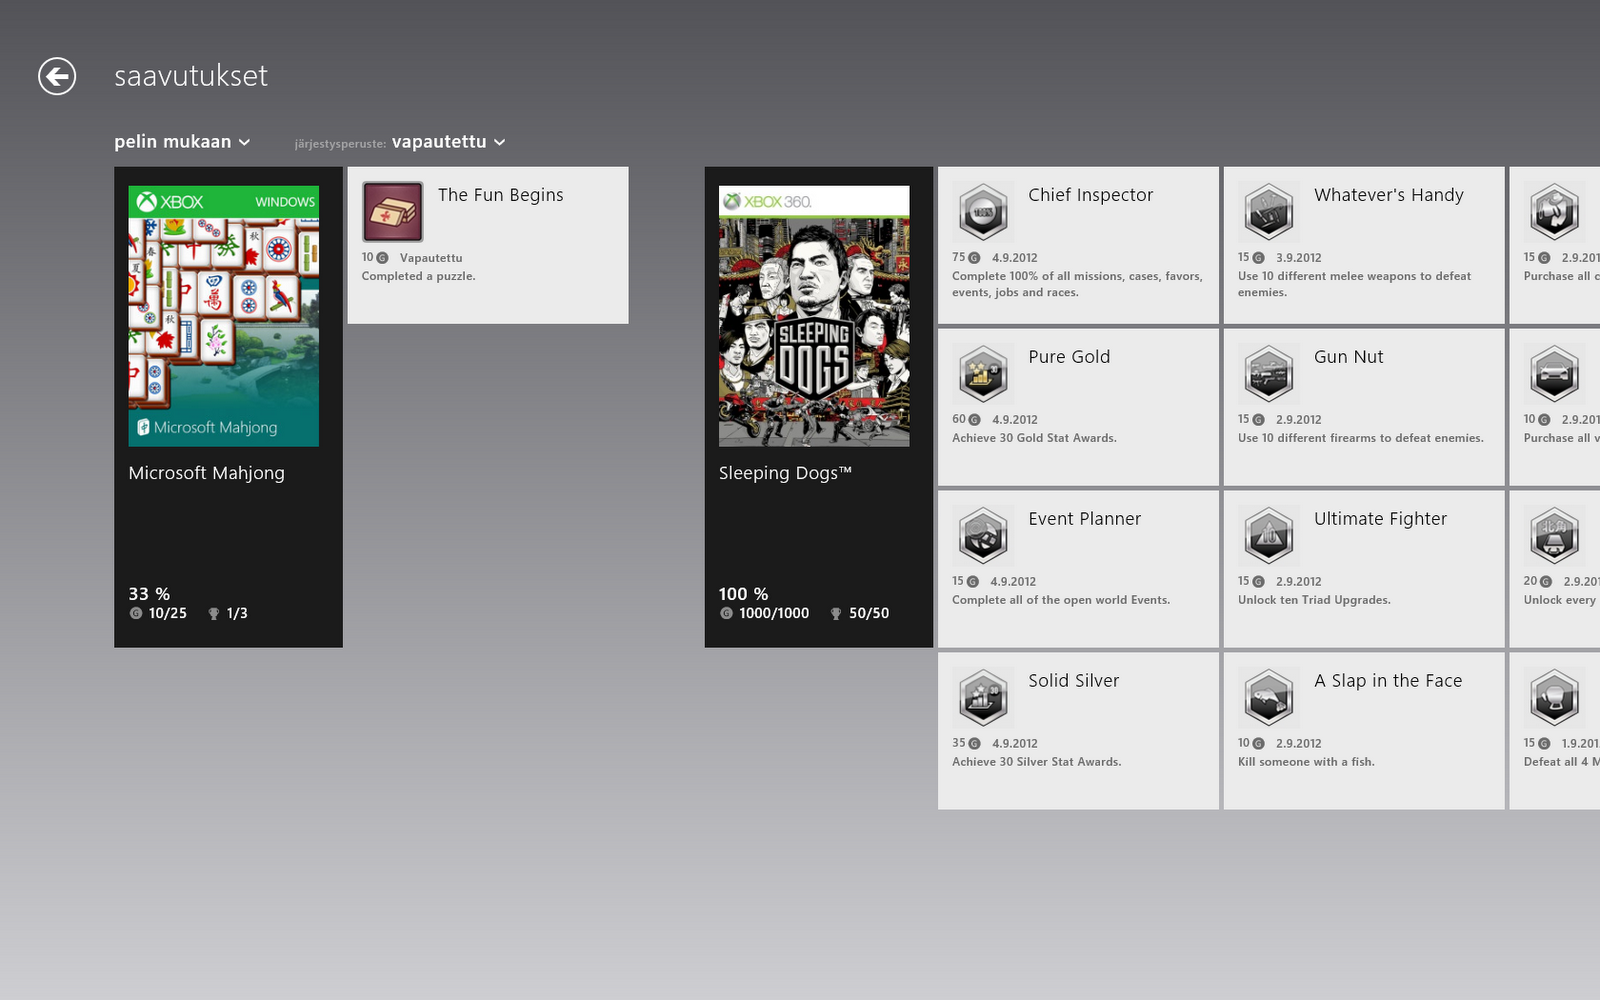This screenshot has width=1600, height=1000.
Task: Click the gamerscore G icon beside 1000/1000
Action: [727, 614]
